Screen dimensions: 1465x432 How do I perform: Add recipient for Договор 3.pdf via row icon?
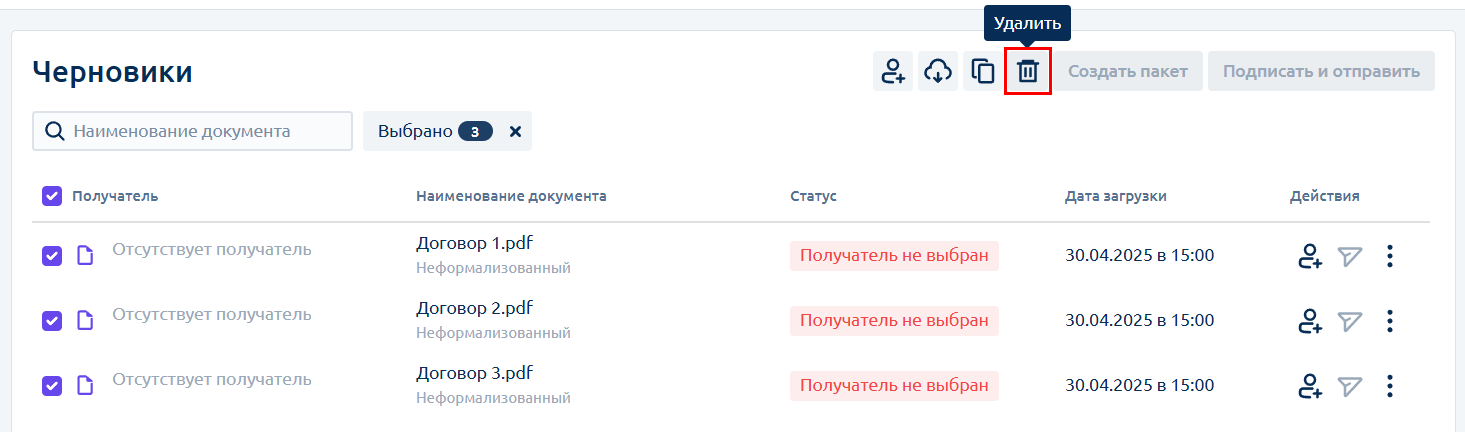pyautogui.click(x=1309, y=387)
